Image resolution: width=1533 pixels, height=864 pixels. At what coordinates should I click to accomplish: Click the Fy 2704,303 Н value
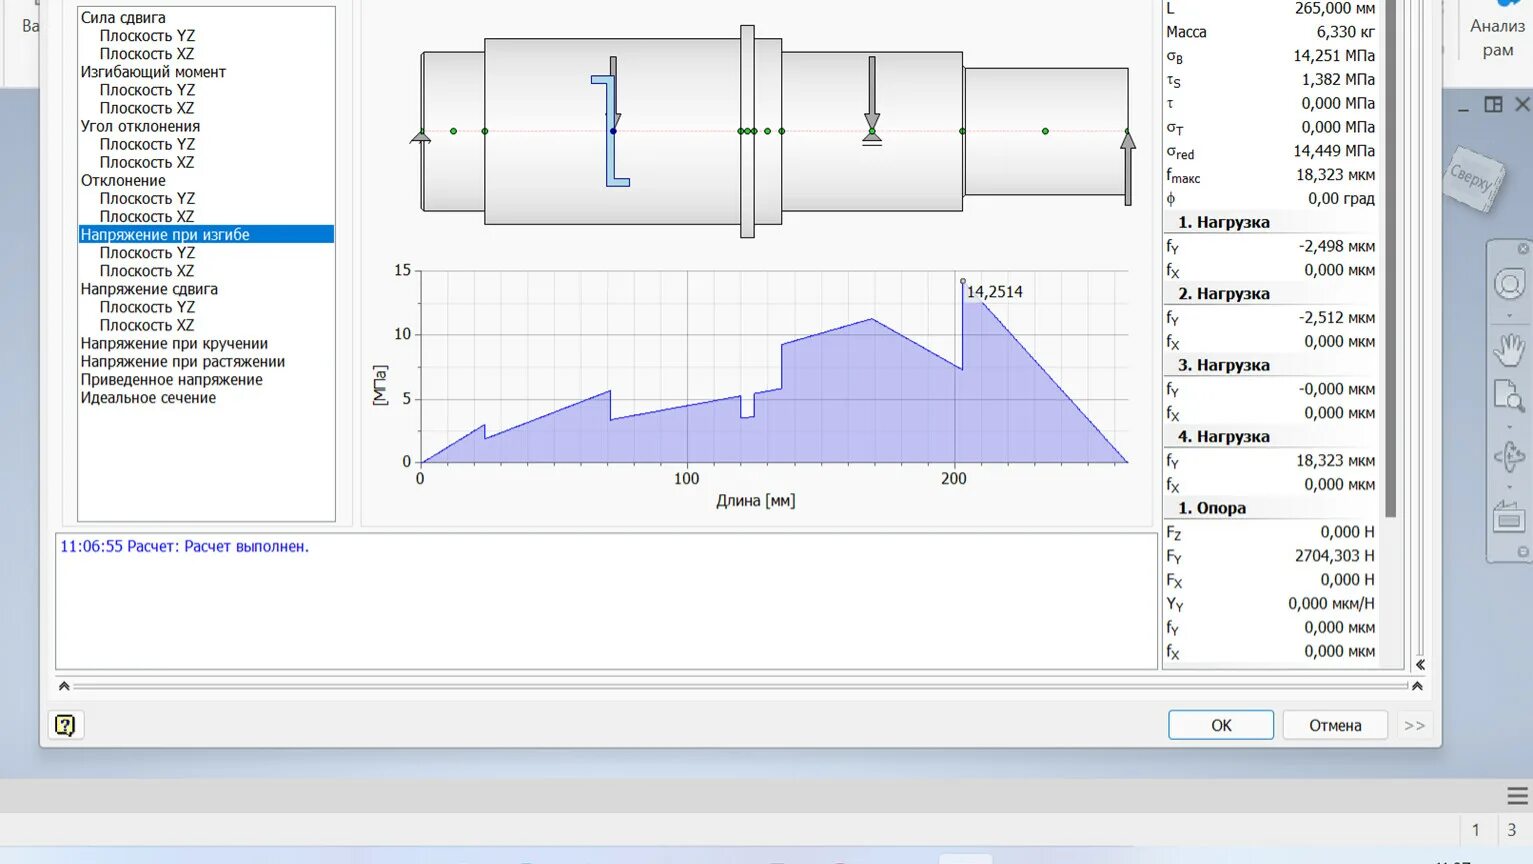click(x=1334, y=556)
